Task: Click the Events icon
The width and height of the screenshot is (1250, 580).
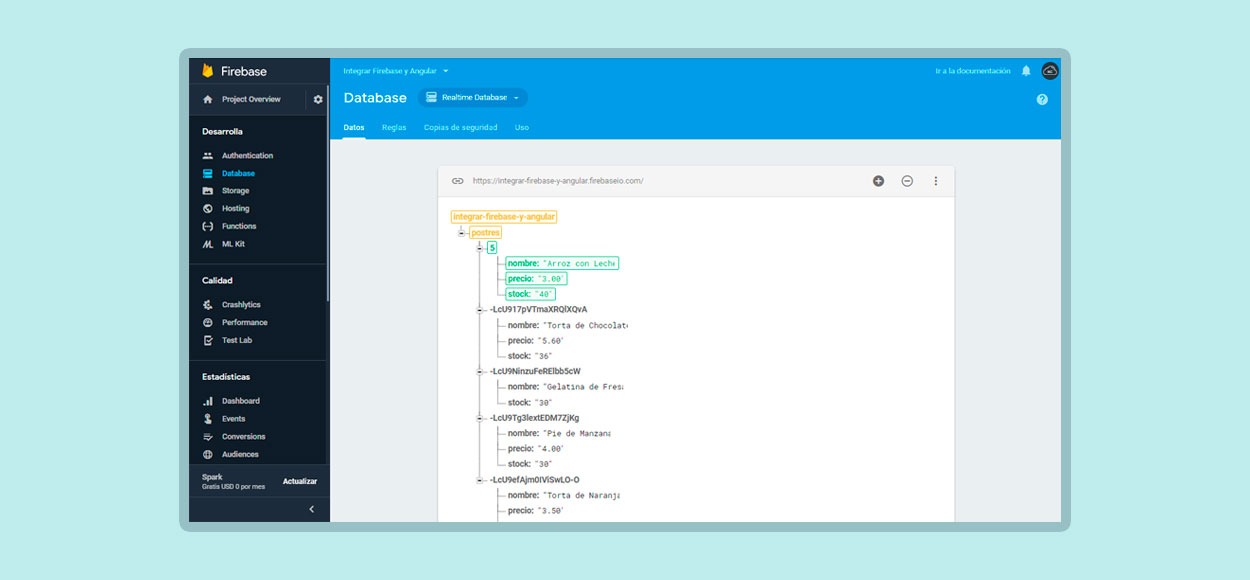Action: (x=208, y=419)
